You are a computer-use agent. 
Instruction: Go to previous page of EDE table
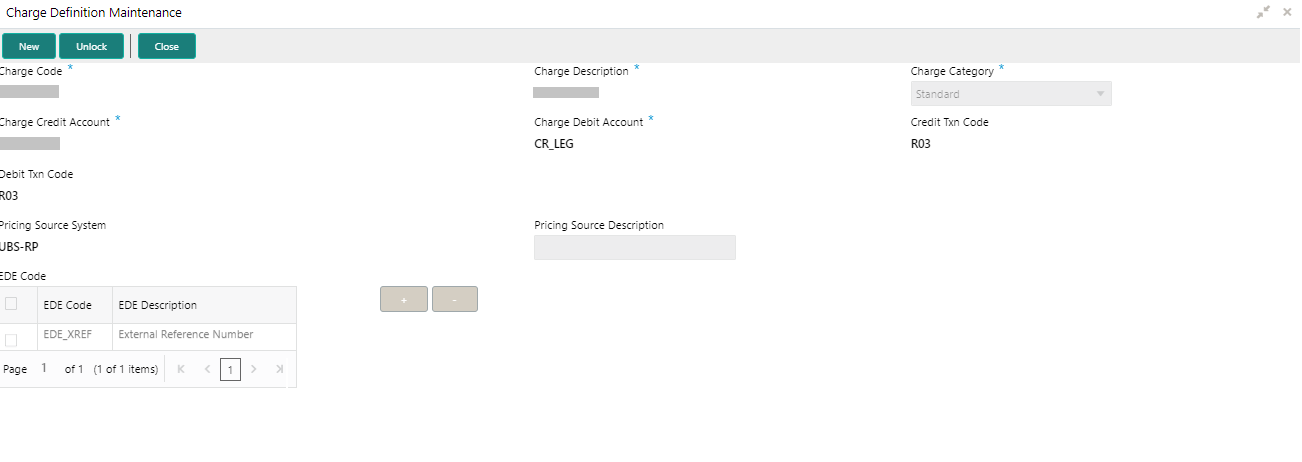coord(207,369)
